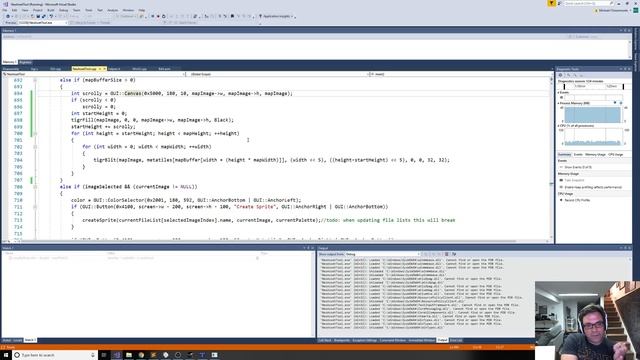Open the signed-in user account menu

click(613, 10)
